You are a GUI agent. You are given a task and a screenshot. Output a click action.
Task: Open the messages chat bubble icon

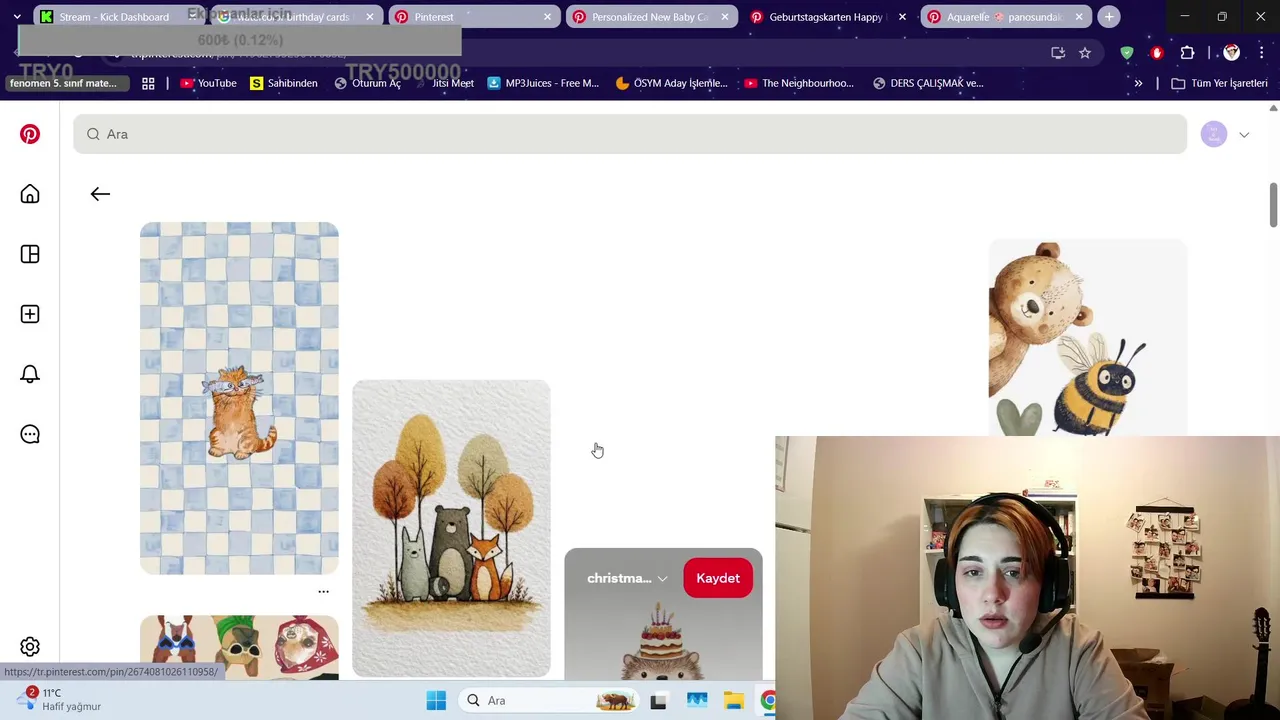click(30, 434)
